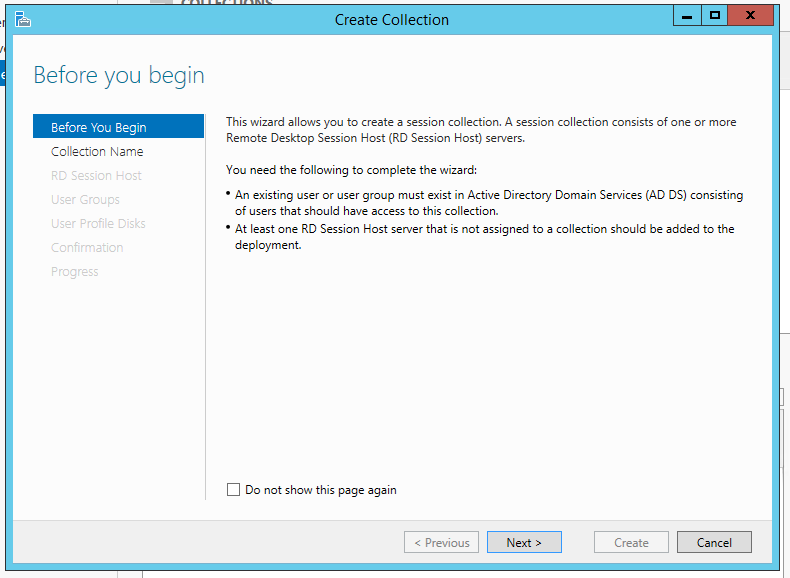Select the RD Session Host step
The image size is (790, 578).
(x=96, y=175)
